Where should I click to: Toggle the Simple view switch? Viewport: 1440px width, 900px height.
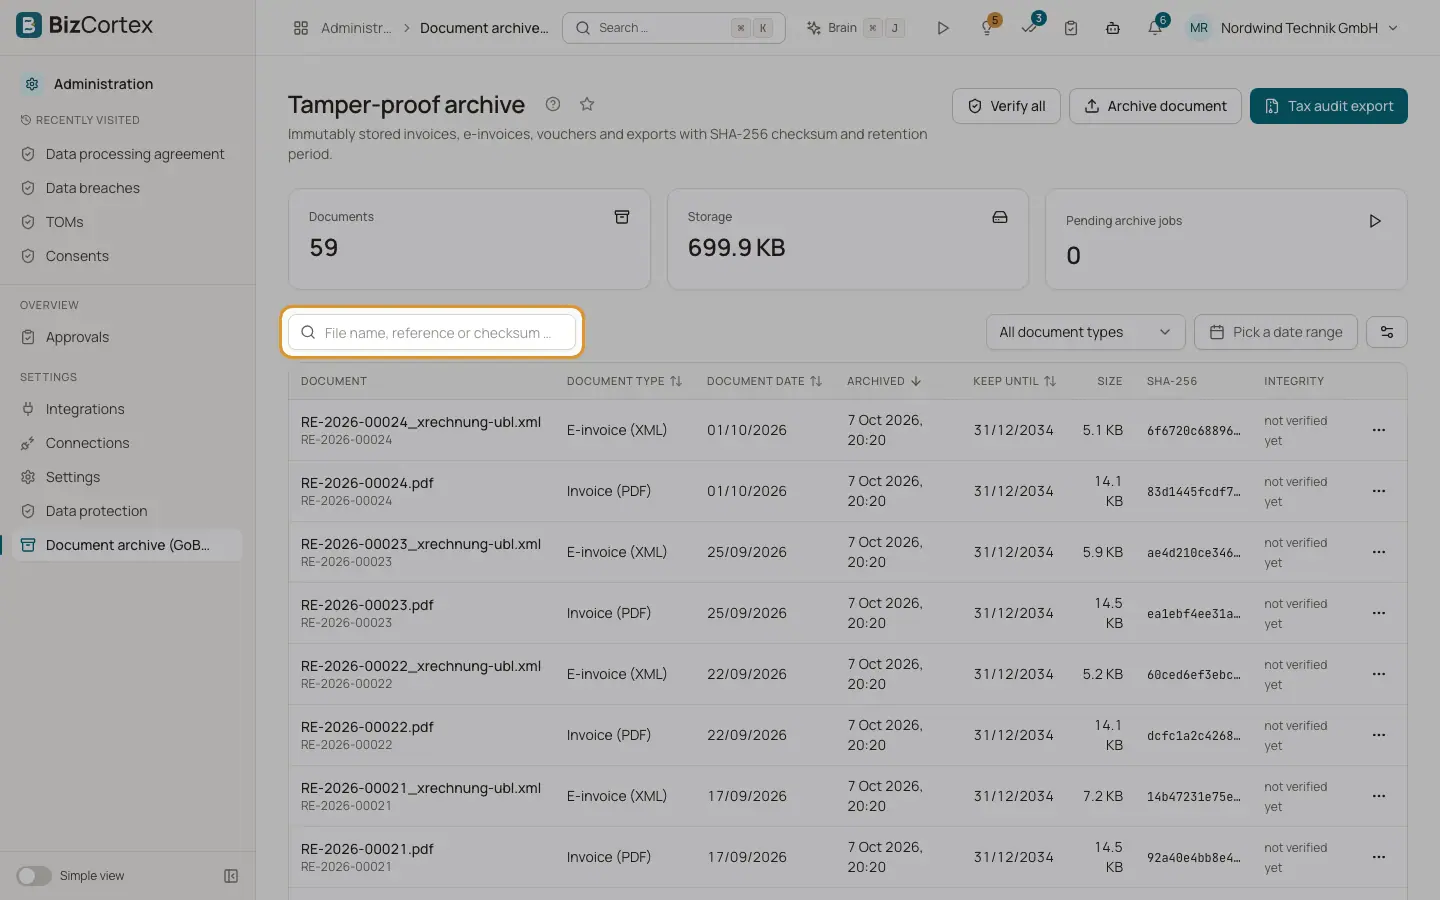click(34, 876)
